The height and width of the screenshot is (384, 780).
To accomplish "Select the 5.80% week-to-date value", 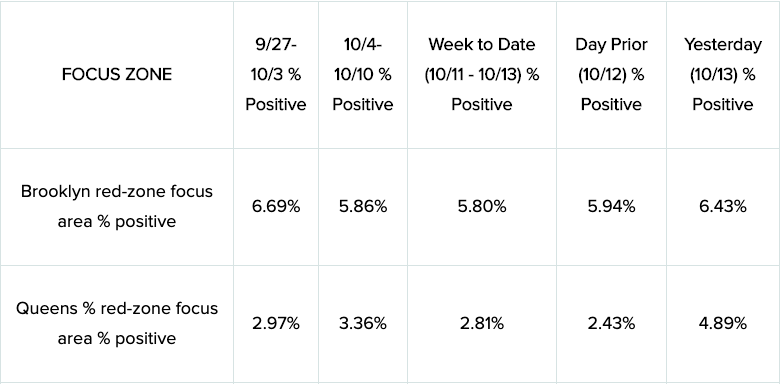I will click(482, 206).
